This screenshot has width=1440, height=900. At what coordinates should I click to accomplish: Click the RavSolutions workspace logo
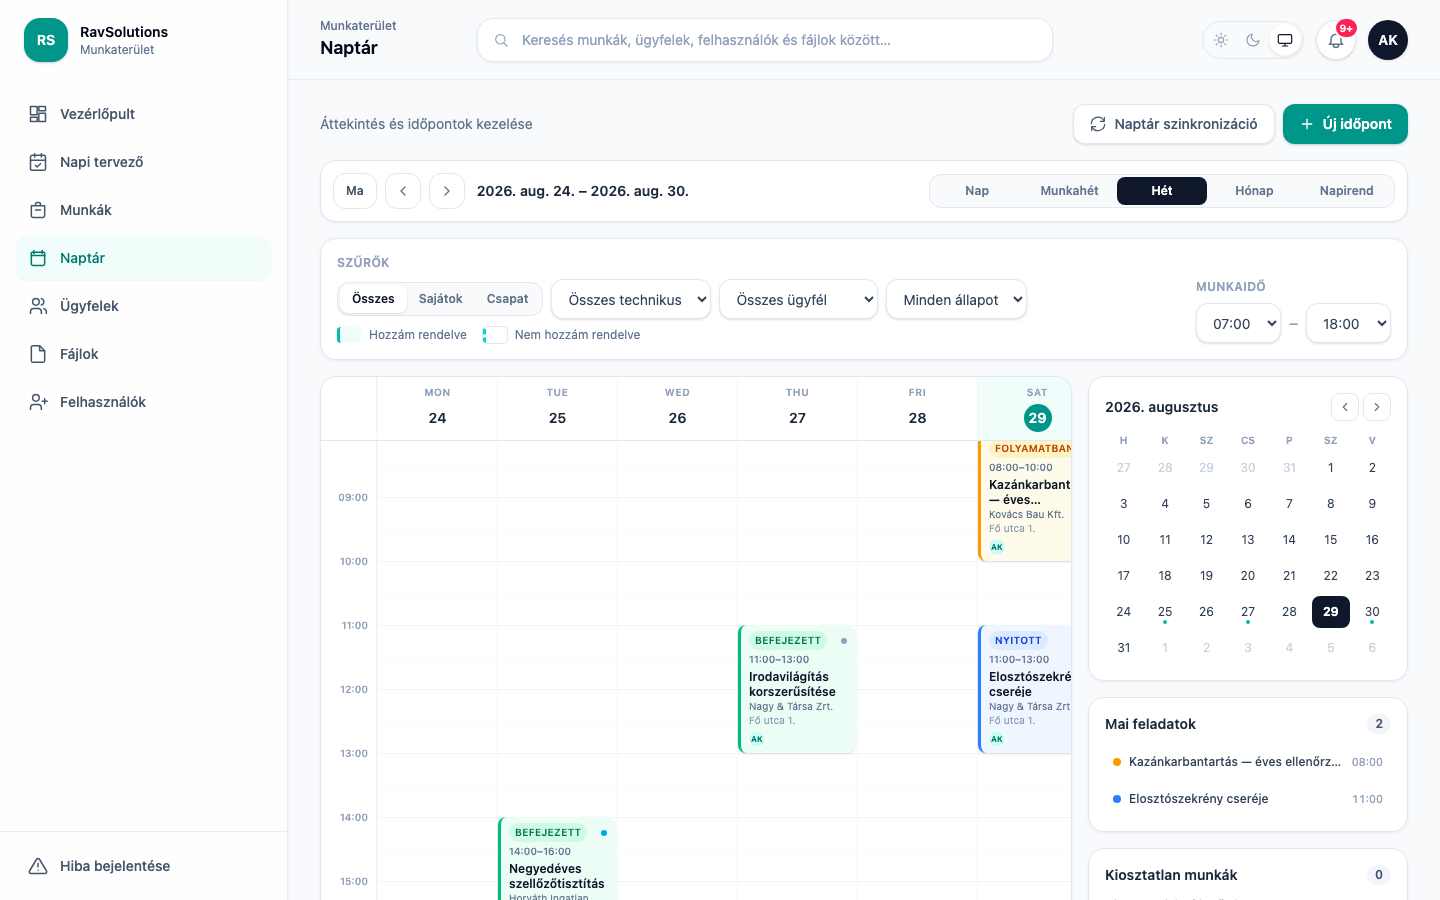click(x=46, y=40)
